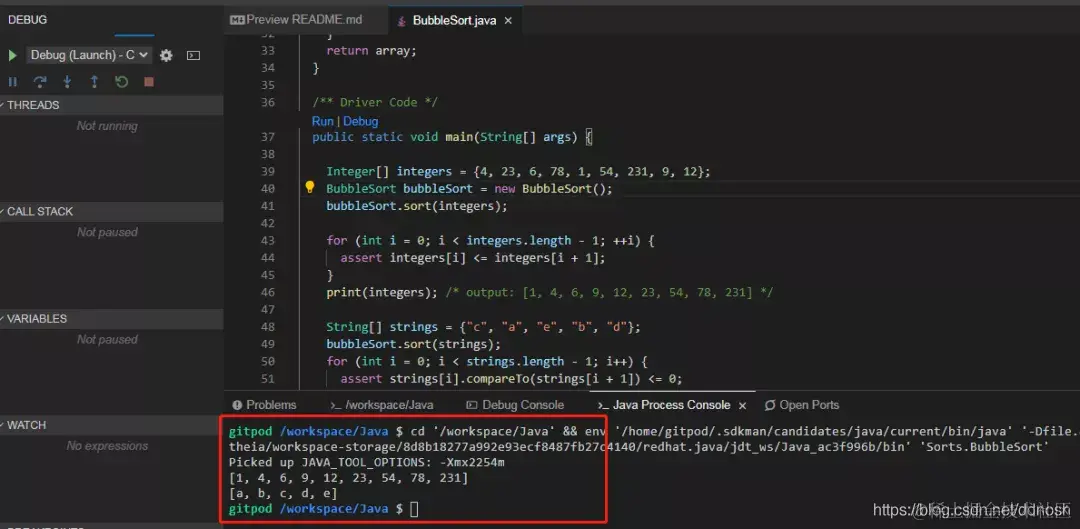Switch to Preview README.md tab
1080x529 pixels.
(304, 20)
